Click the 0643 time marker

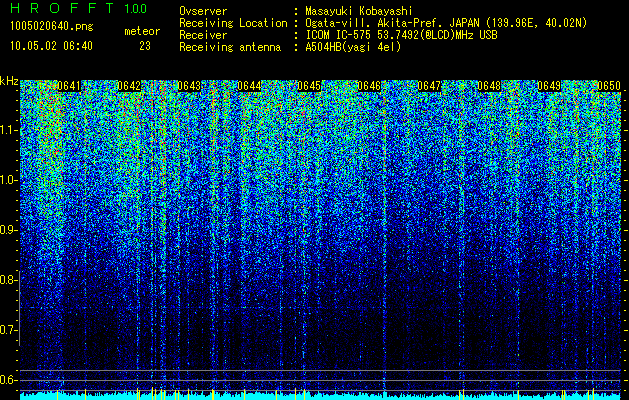point(189,86)
